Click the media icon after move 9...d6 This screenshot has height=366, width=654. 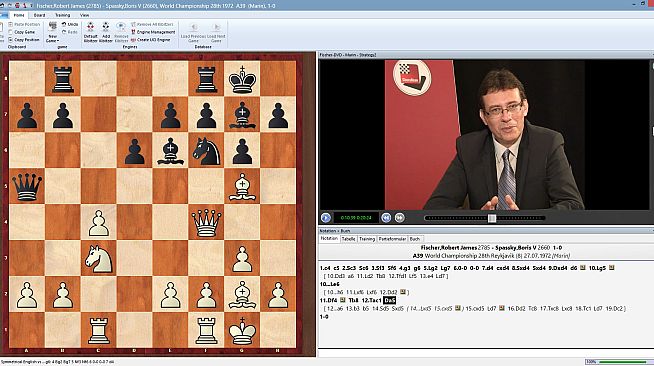click(x=583, y=268)
